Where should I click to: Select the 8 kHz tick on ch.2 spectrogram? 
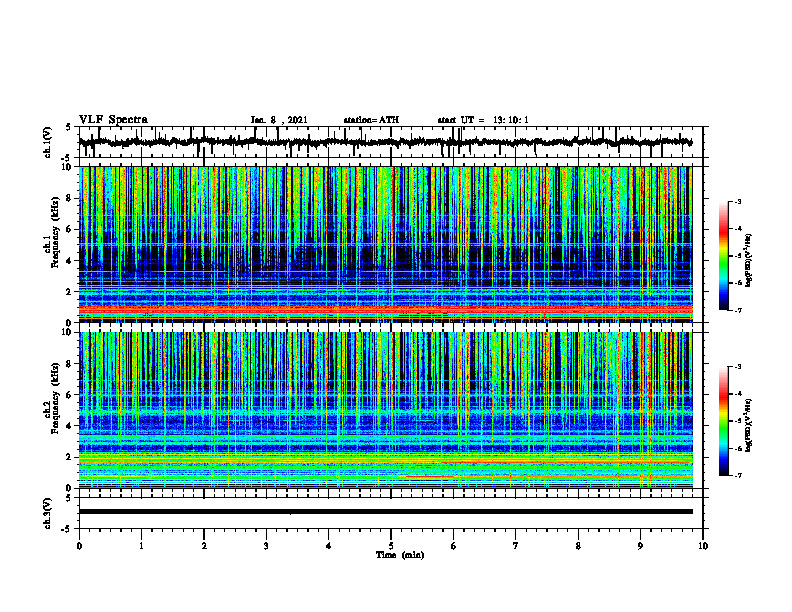point(71,364)
